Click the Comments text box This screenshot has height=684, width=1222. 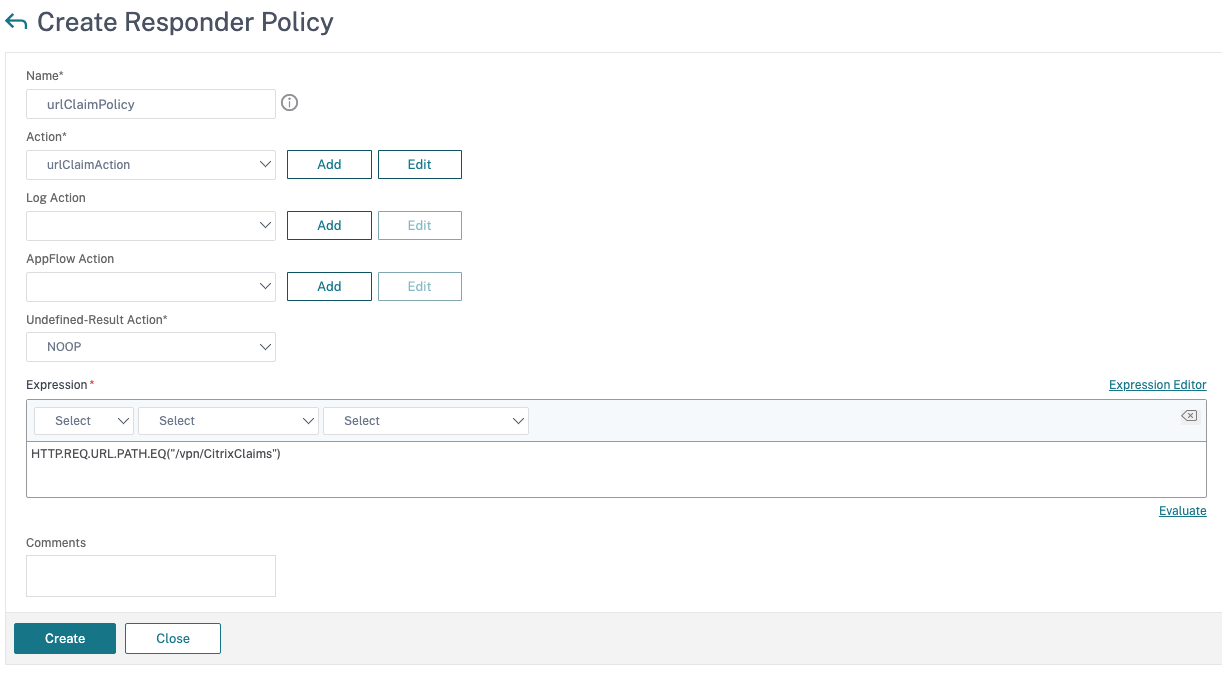tap(151, 576)
